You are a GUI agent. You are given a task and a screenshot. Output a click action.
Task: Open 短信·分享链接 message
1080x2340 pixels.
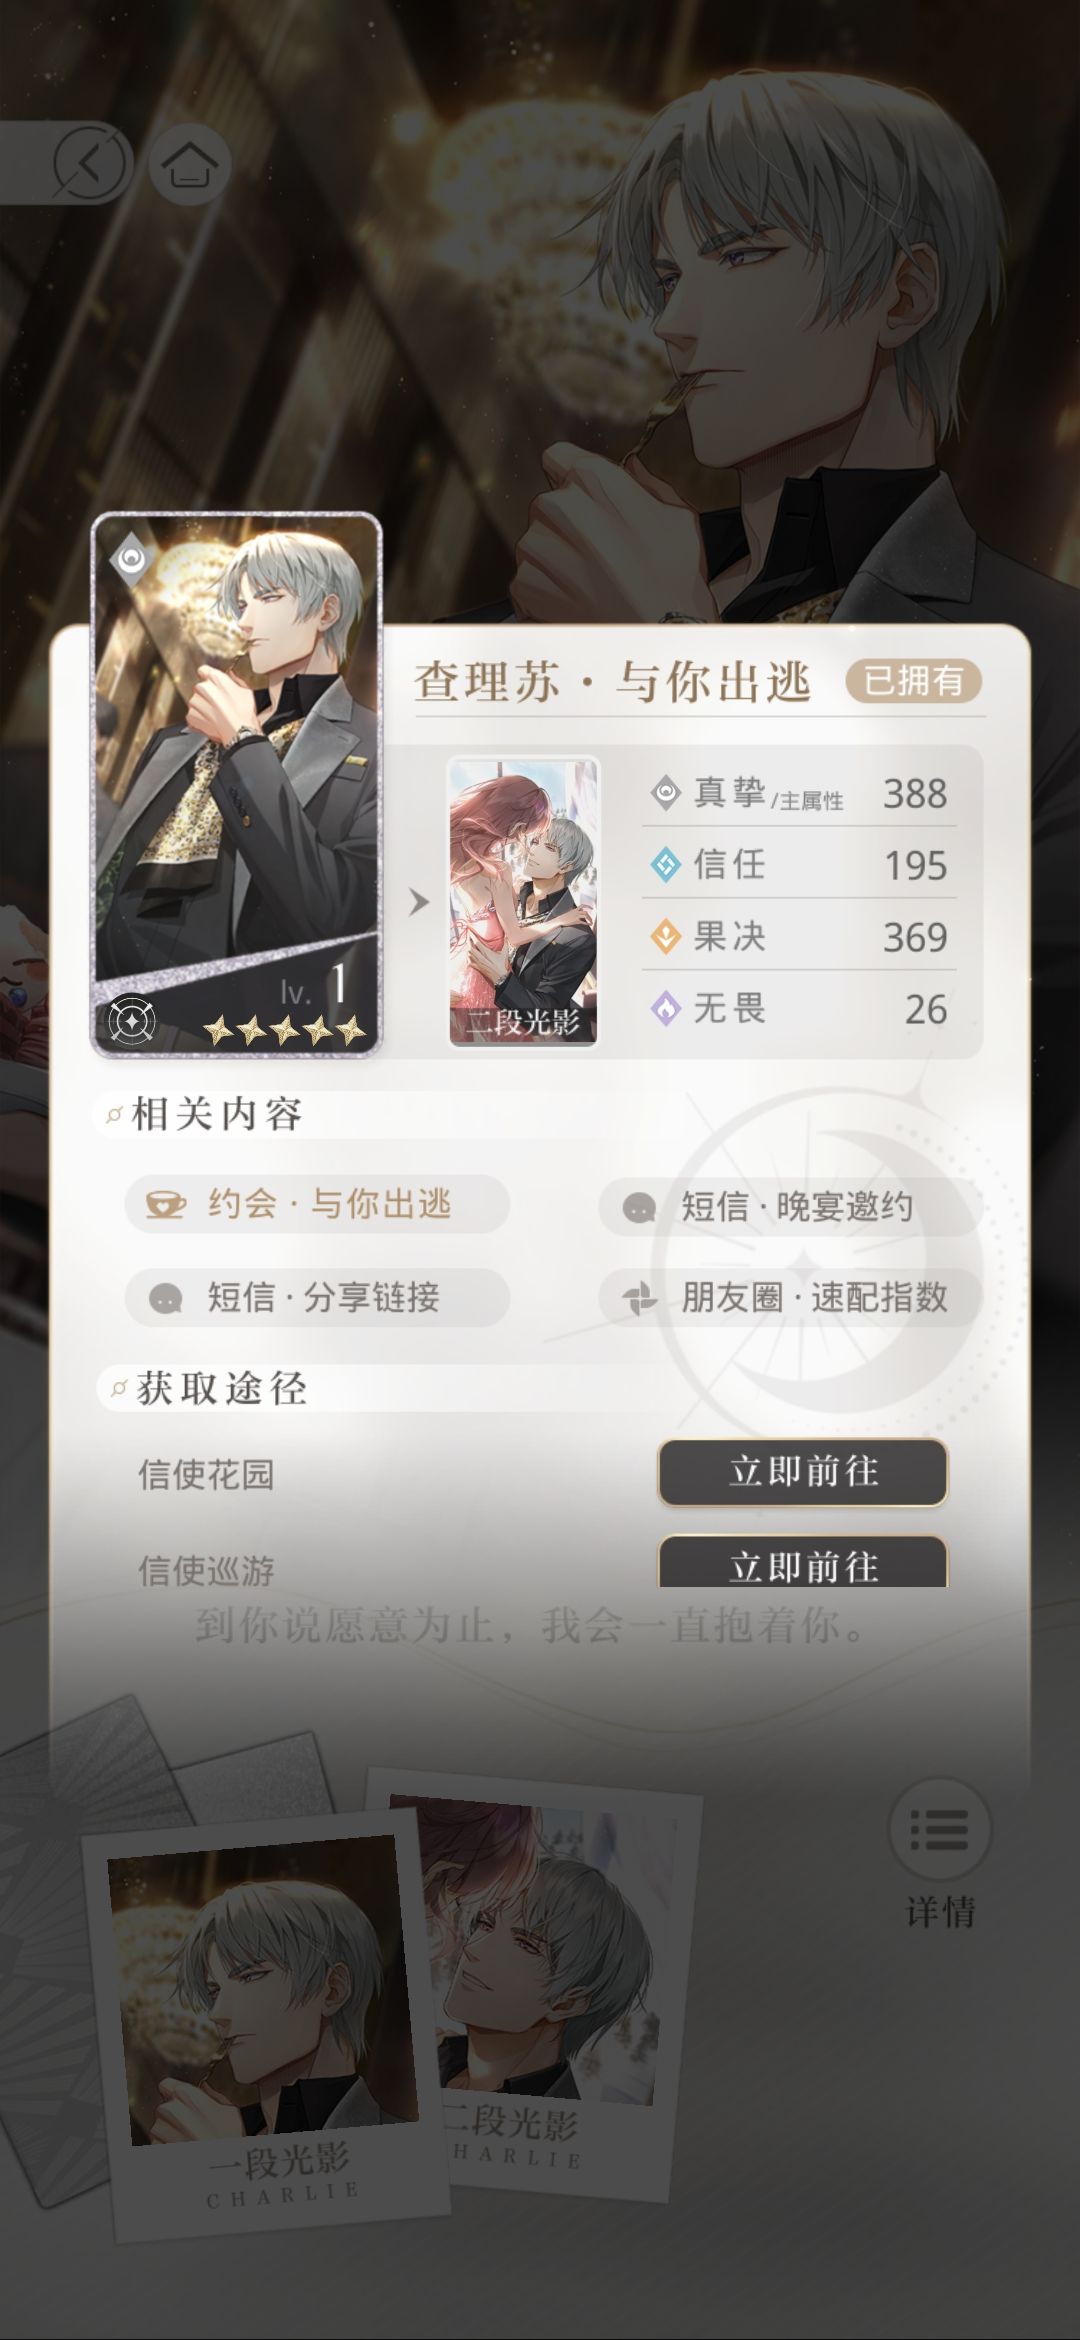point(317,1297)
